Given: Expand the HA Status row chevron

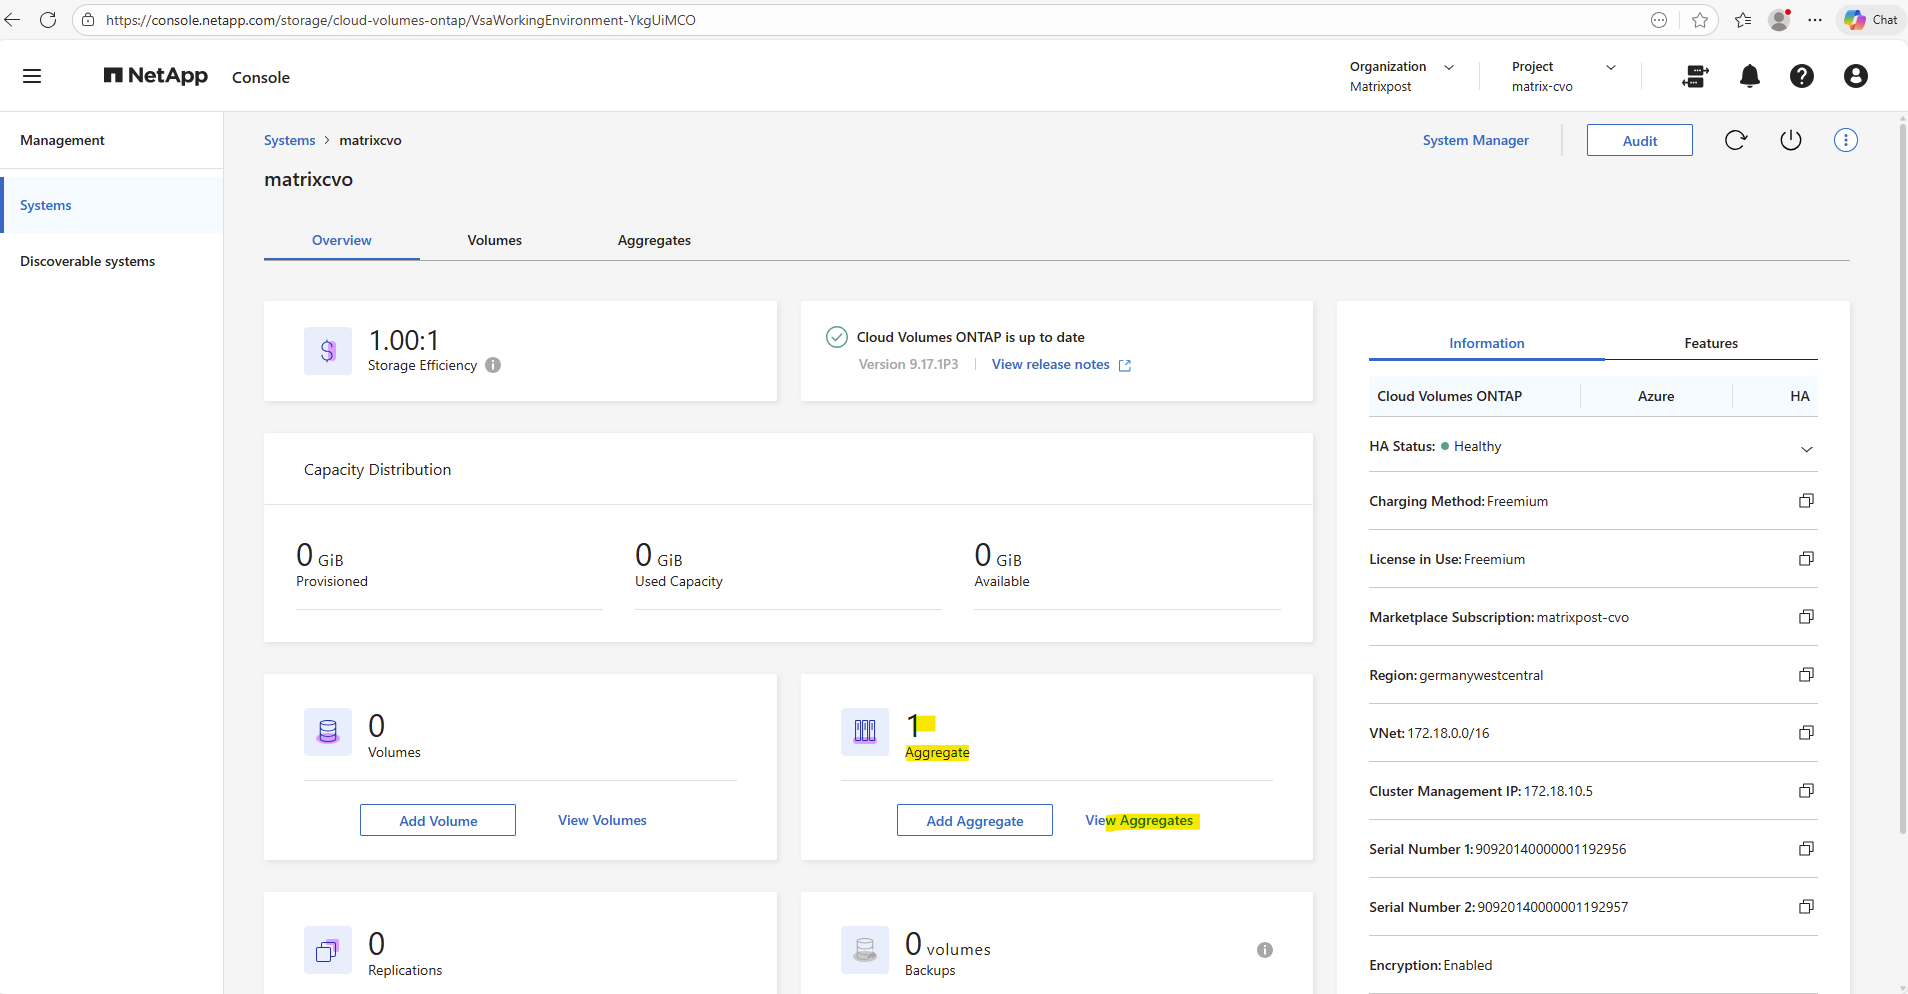Looking at the screenshot, I should tap(1806, 448).
